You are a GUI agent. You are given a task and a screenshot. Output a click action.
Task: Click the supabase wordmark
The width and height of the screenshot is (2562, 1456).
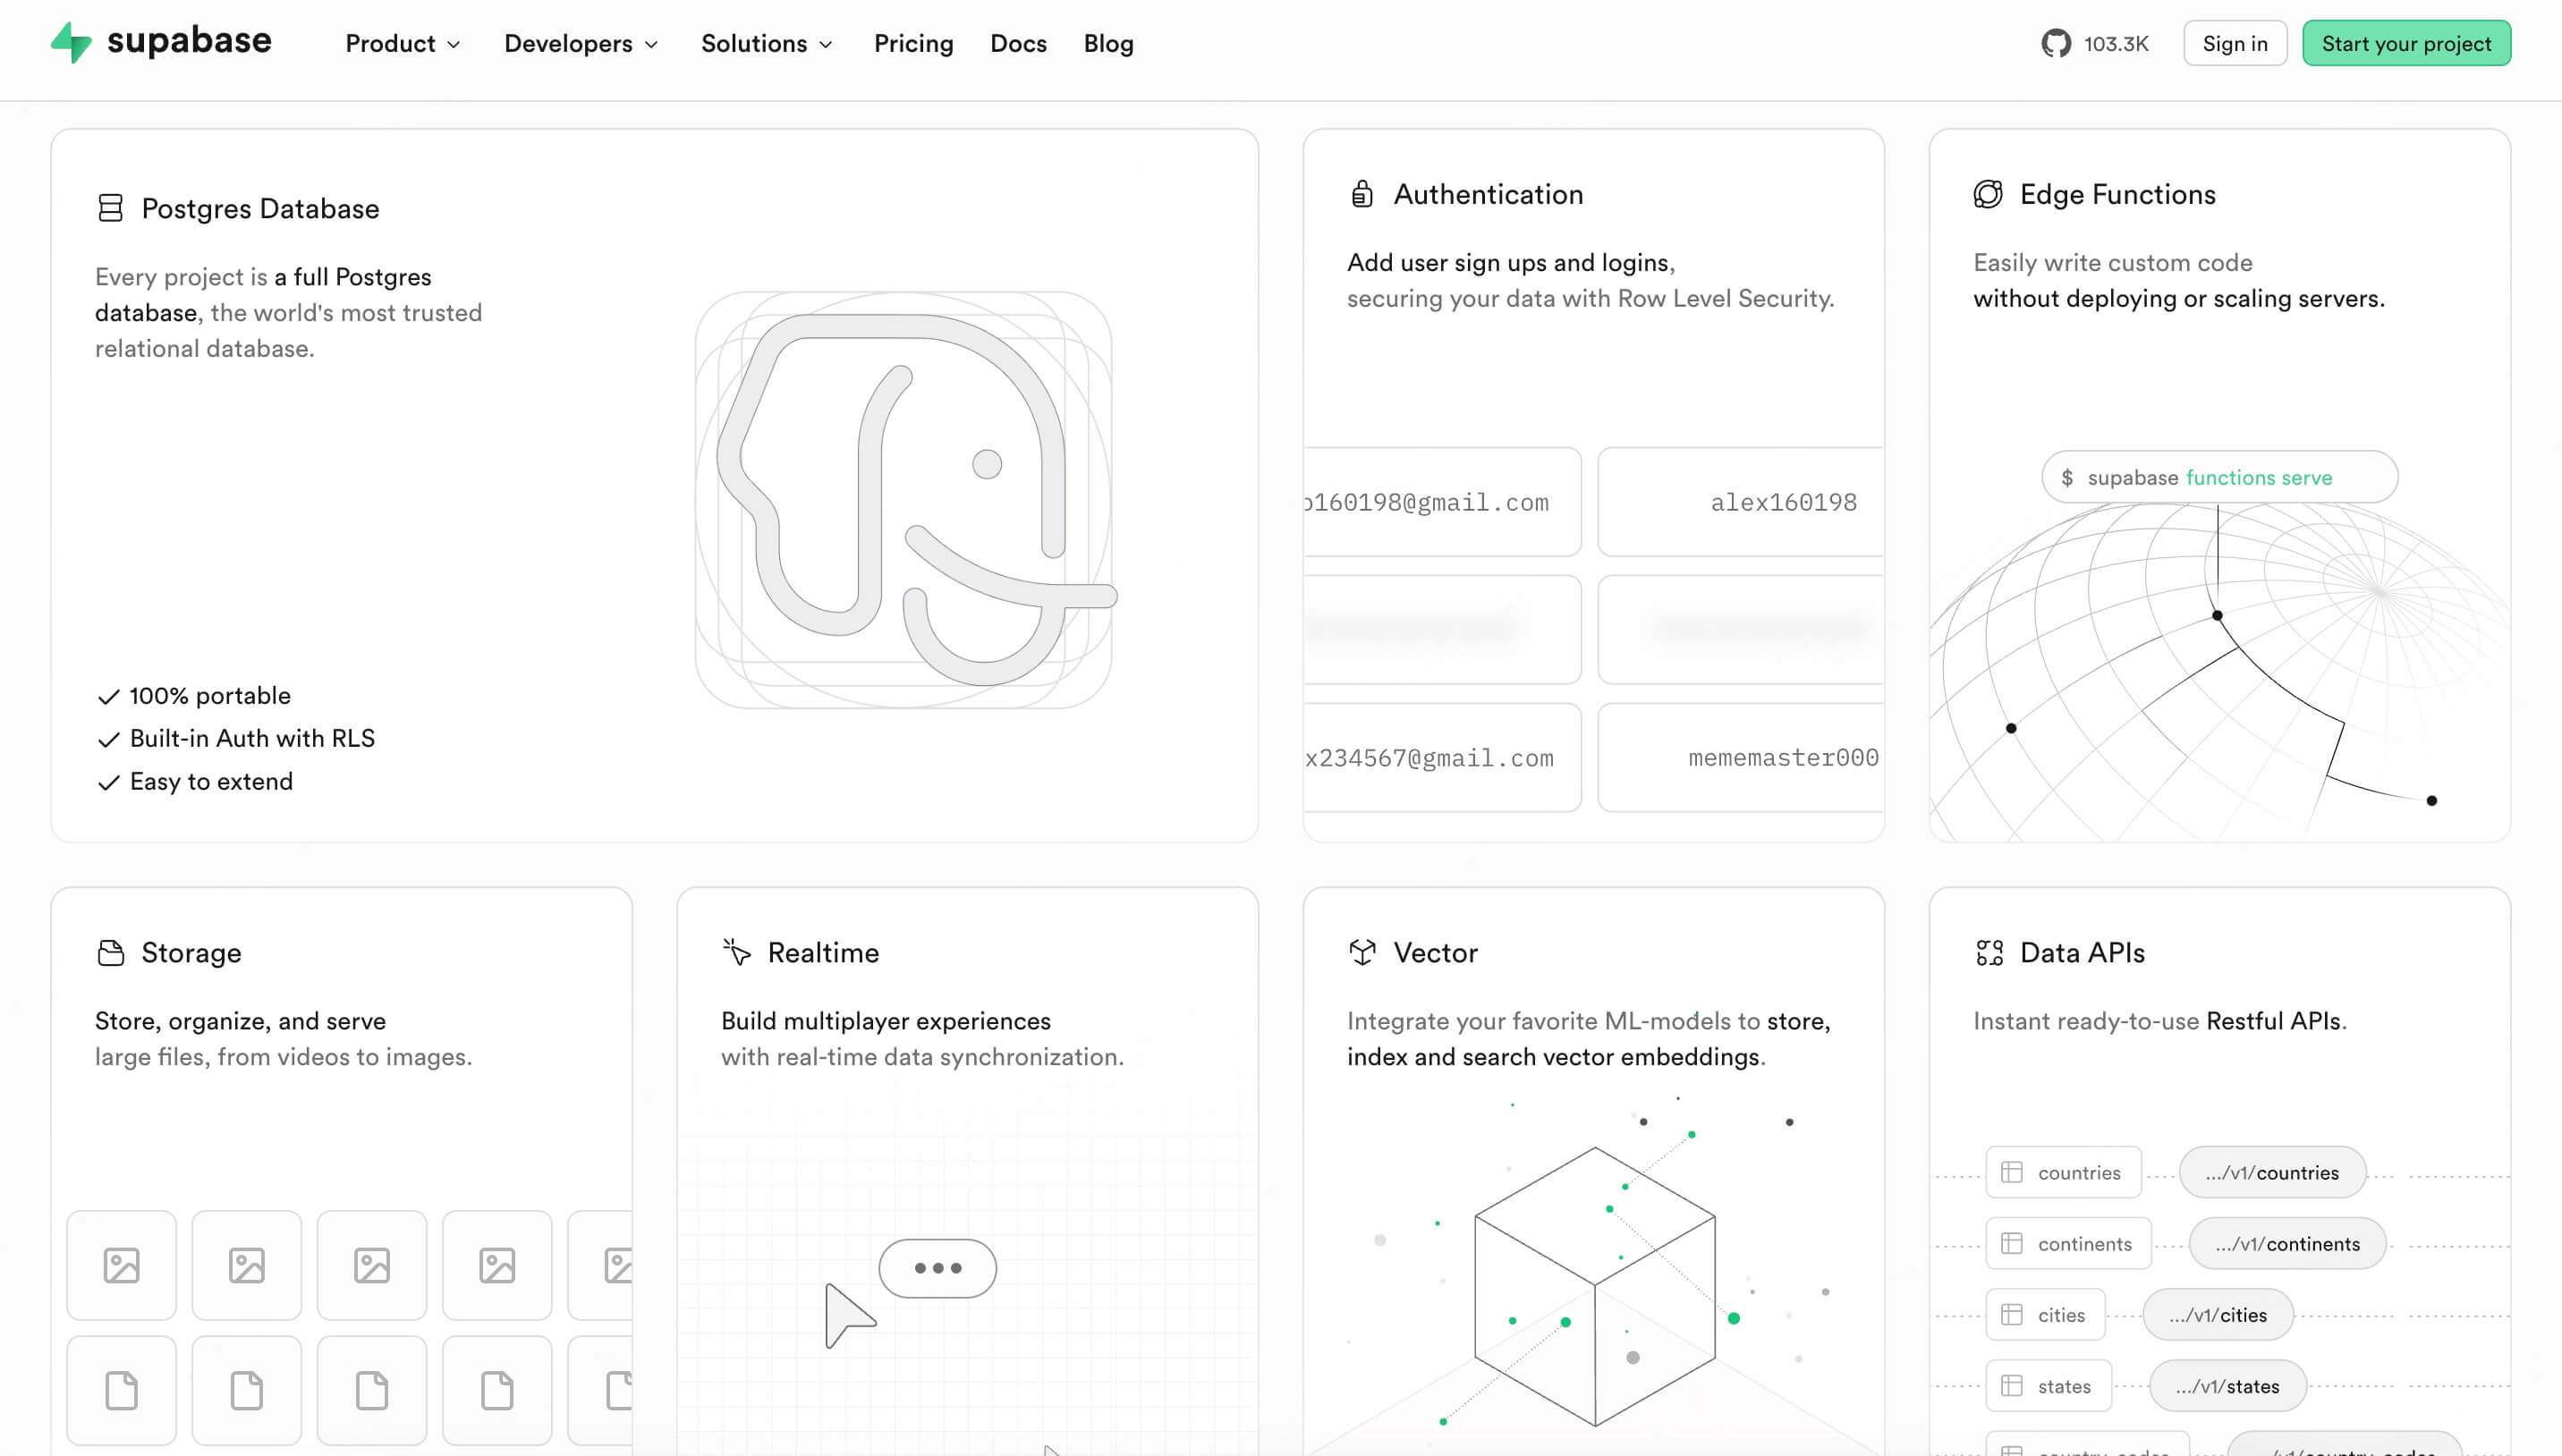189,41
